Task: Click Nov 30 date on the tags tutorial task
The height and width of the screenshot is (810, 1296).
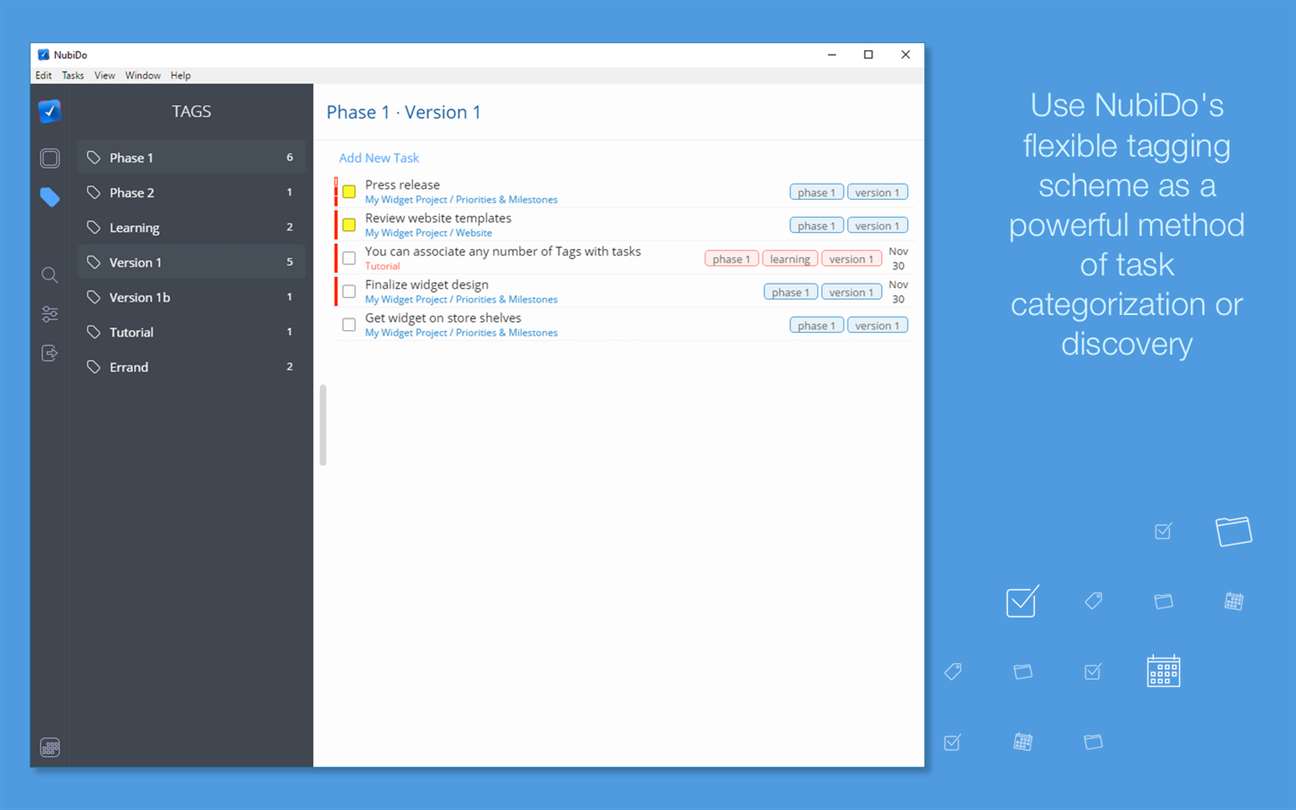Action: [898, 259]
